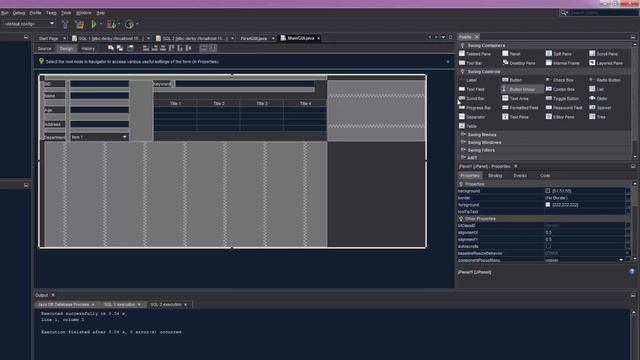
Task: Open the Tools menu
Action: point(66,13)
